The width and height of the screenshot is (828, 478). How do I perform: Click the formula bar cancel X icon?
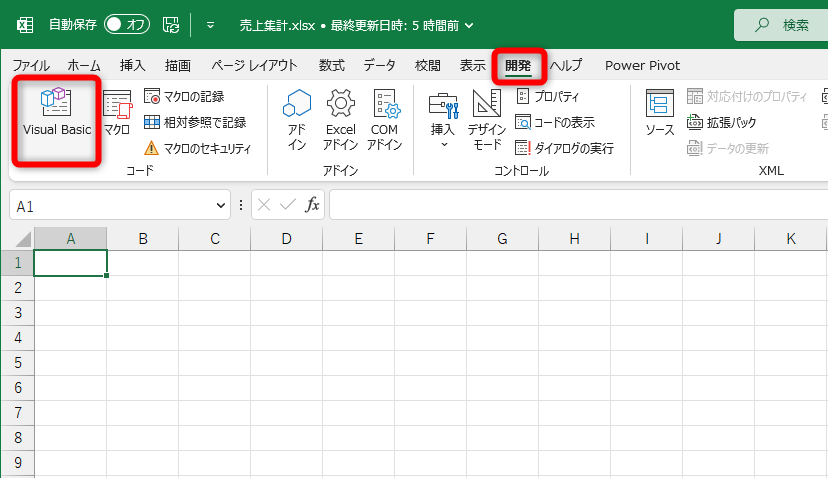pos(264,204)
